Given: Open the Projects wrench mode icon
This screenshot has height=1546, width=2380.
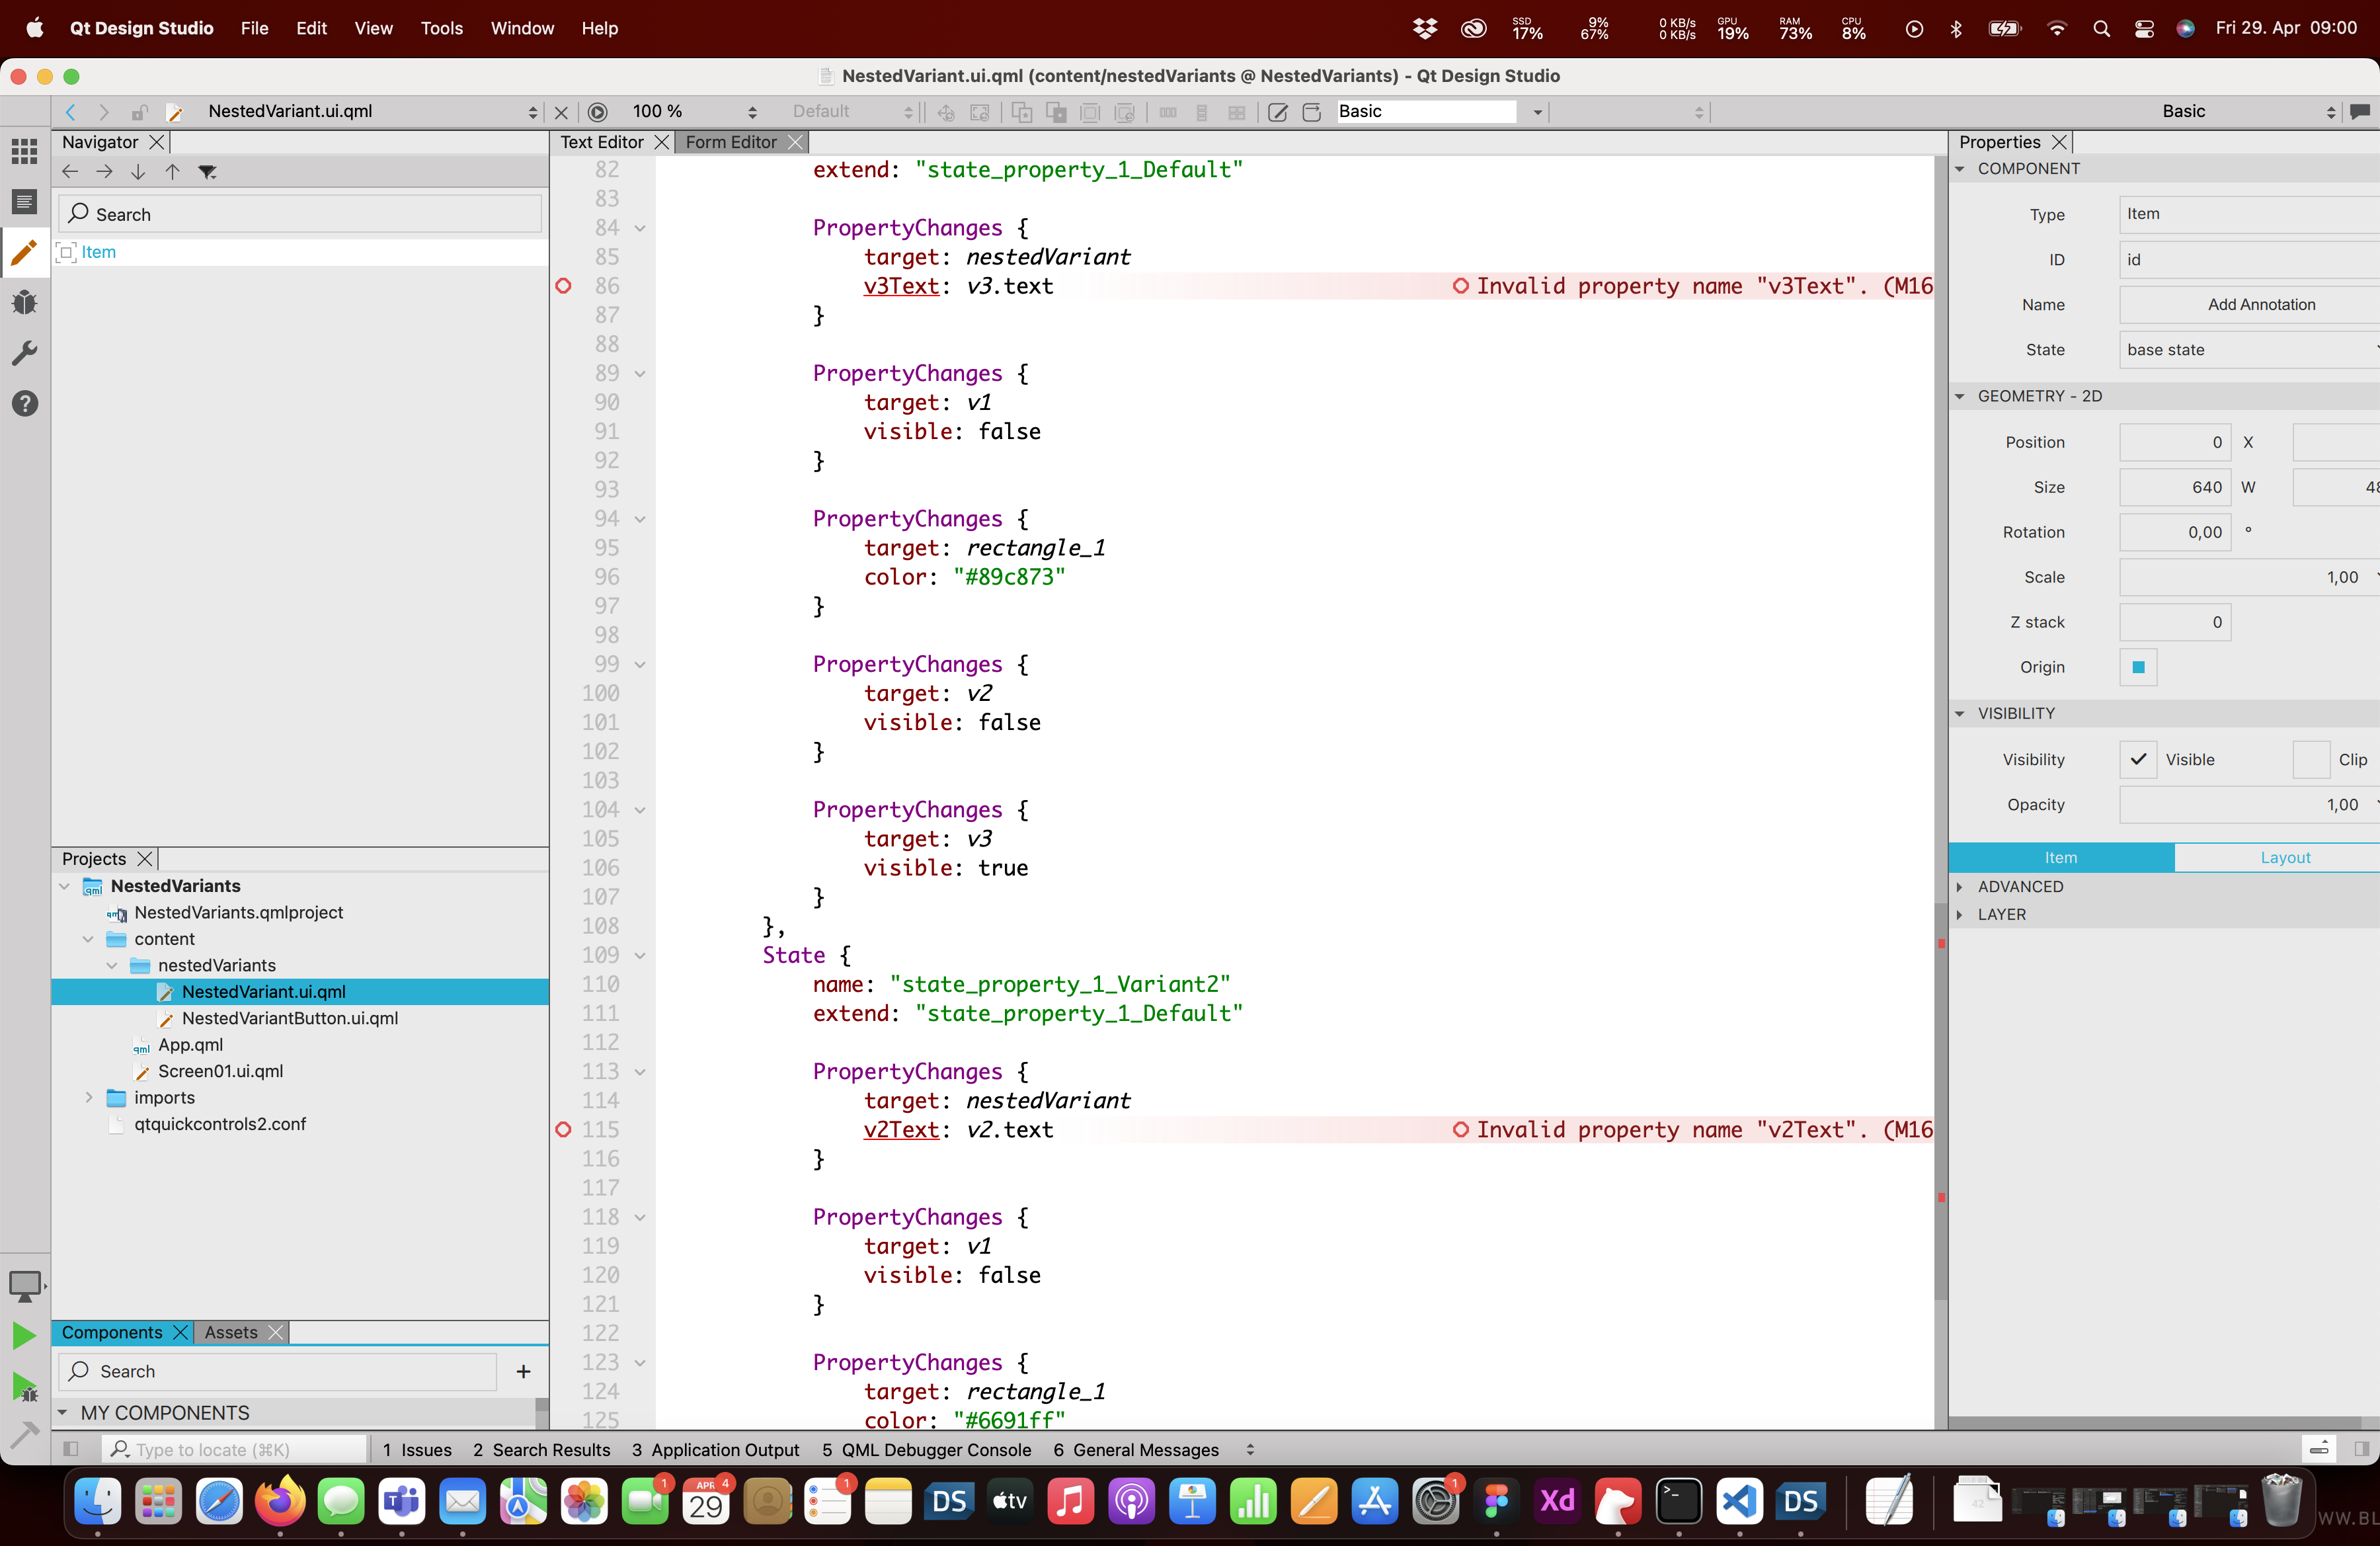Looking at the screenshot, I should click(x=24, y=353).
